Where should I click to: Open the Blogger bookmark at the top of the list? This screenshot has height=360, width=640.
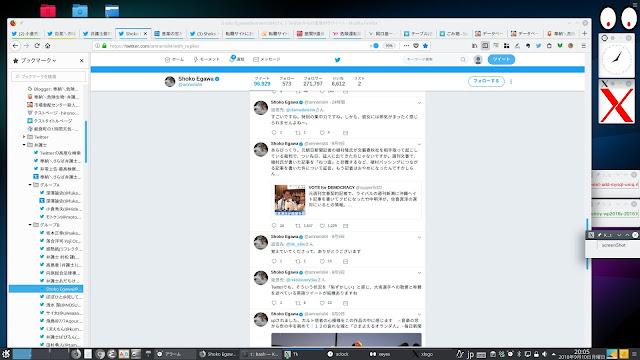(x=53, y=89)
